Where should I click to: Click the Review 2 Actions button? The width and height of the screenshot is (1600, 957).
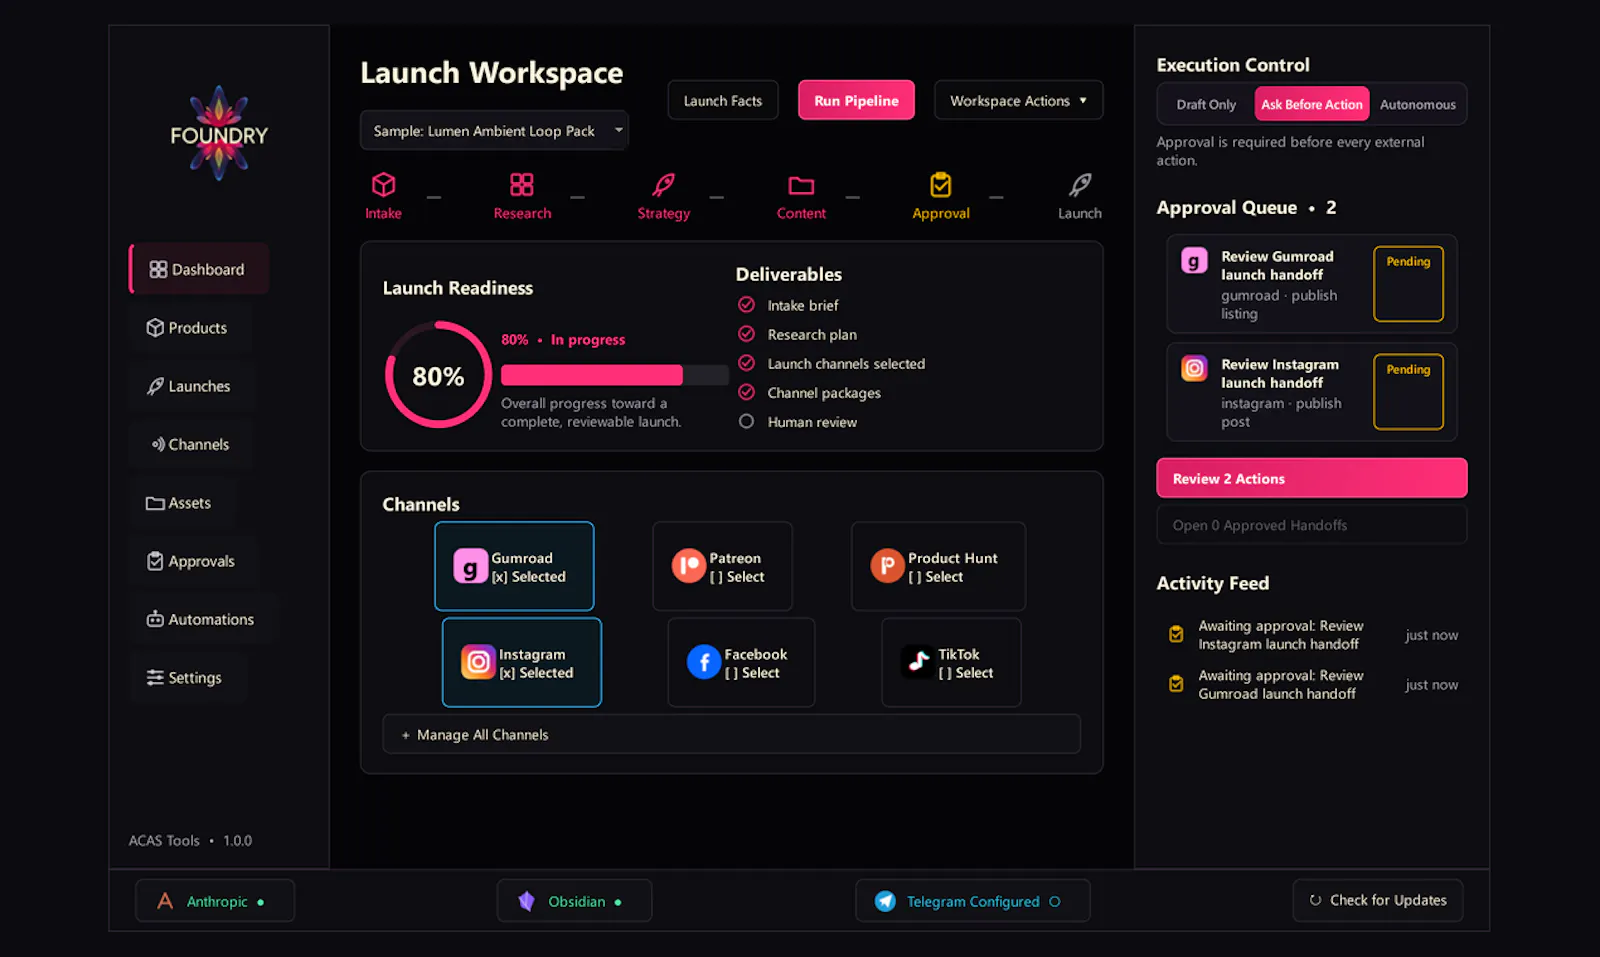[x=1312, y=478]
